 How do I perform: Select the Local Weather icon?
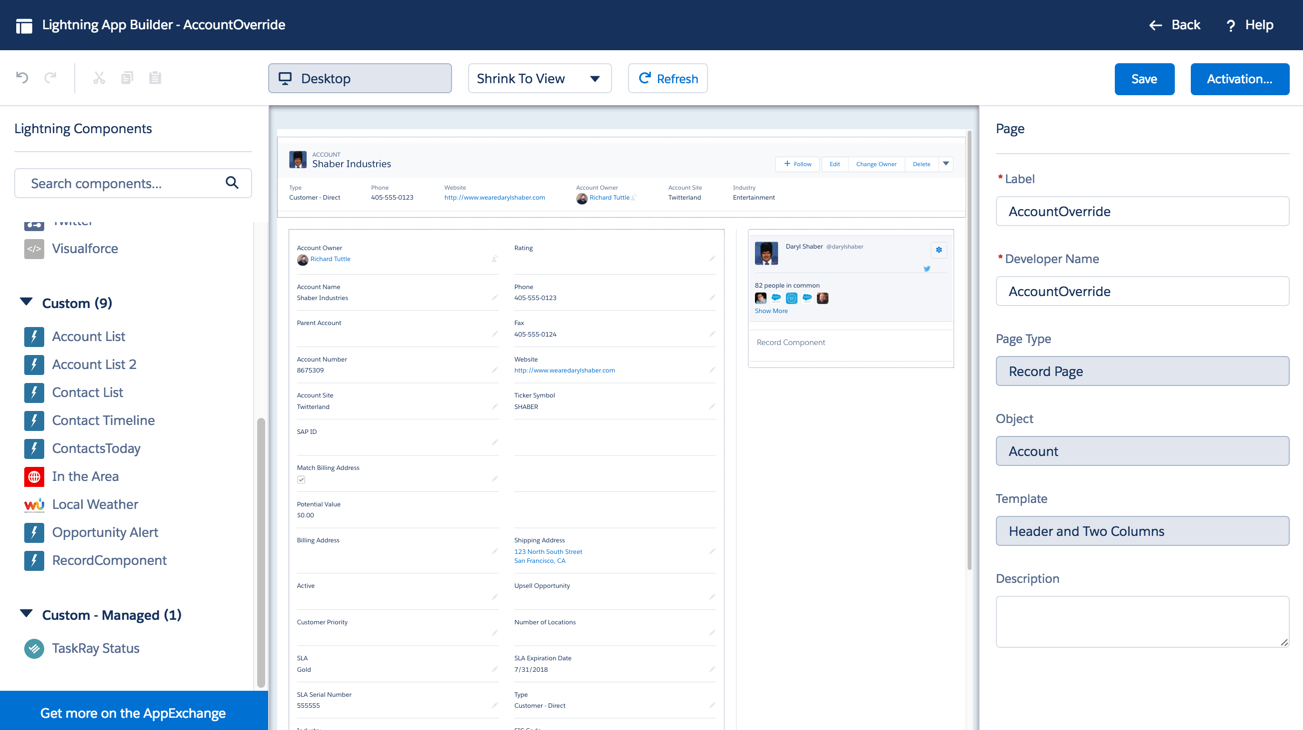[x=34, y=505]
